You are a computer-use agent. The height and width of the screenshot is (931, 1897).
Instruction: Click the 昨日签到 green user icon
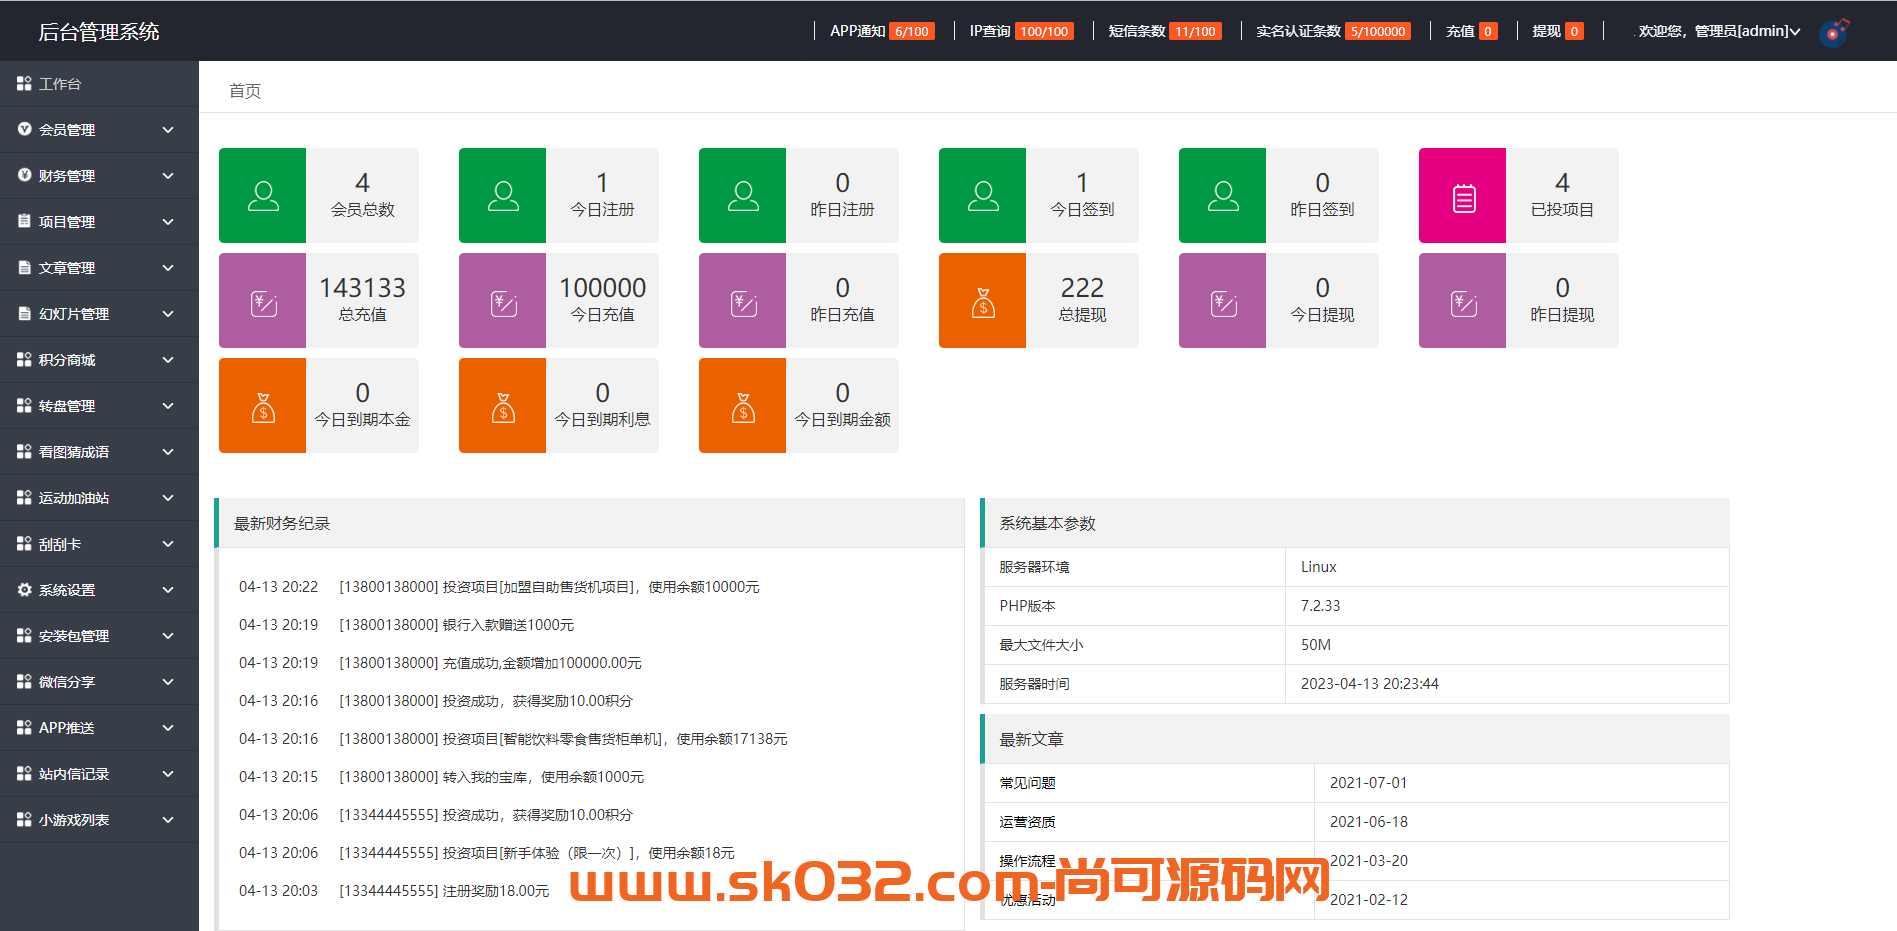click(x=1223, y=196)
